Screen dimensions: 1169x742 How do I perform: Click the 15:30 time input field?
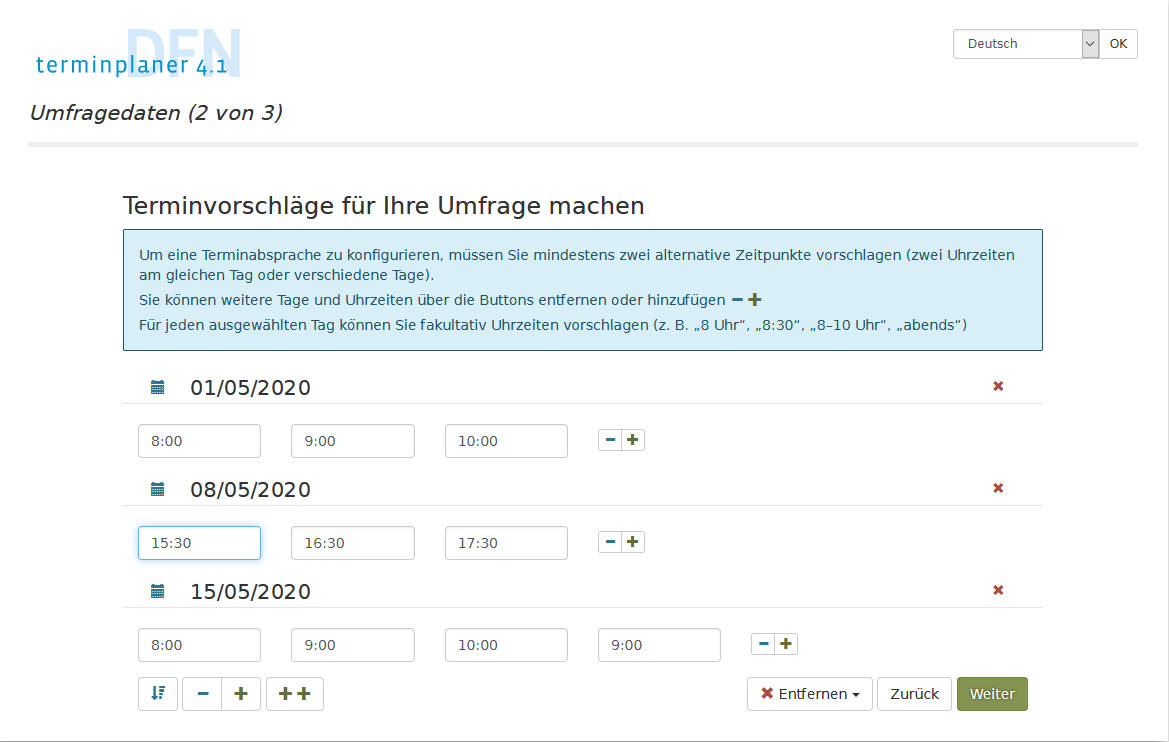click(x=199, y=543)
